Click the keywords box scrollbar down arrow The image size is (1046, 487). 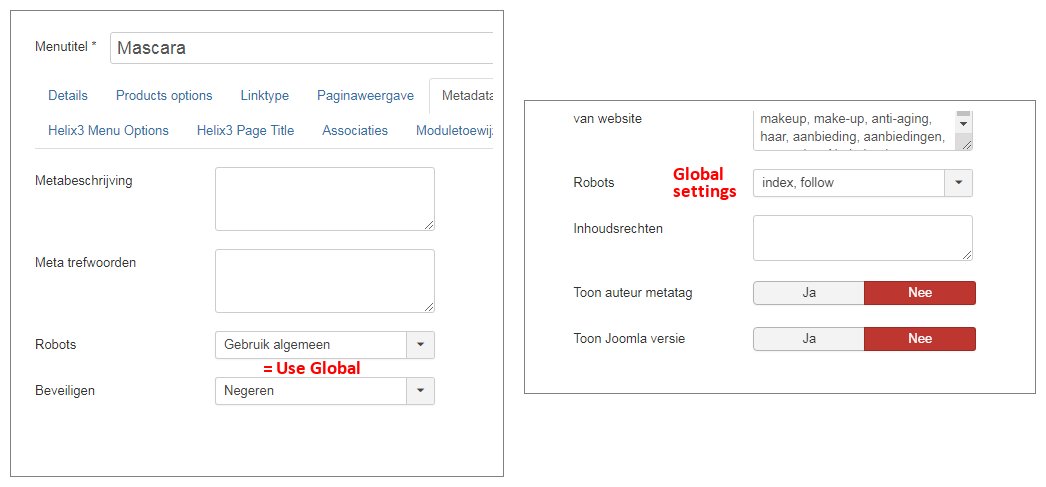pos(963,124)
